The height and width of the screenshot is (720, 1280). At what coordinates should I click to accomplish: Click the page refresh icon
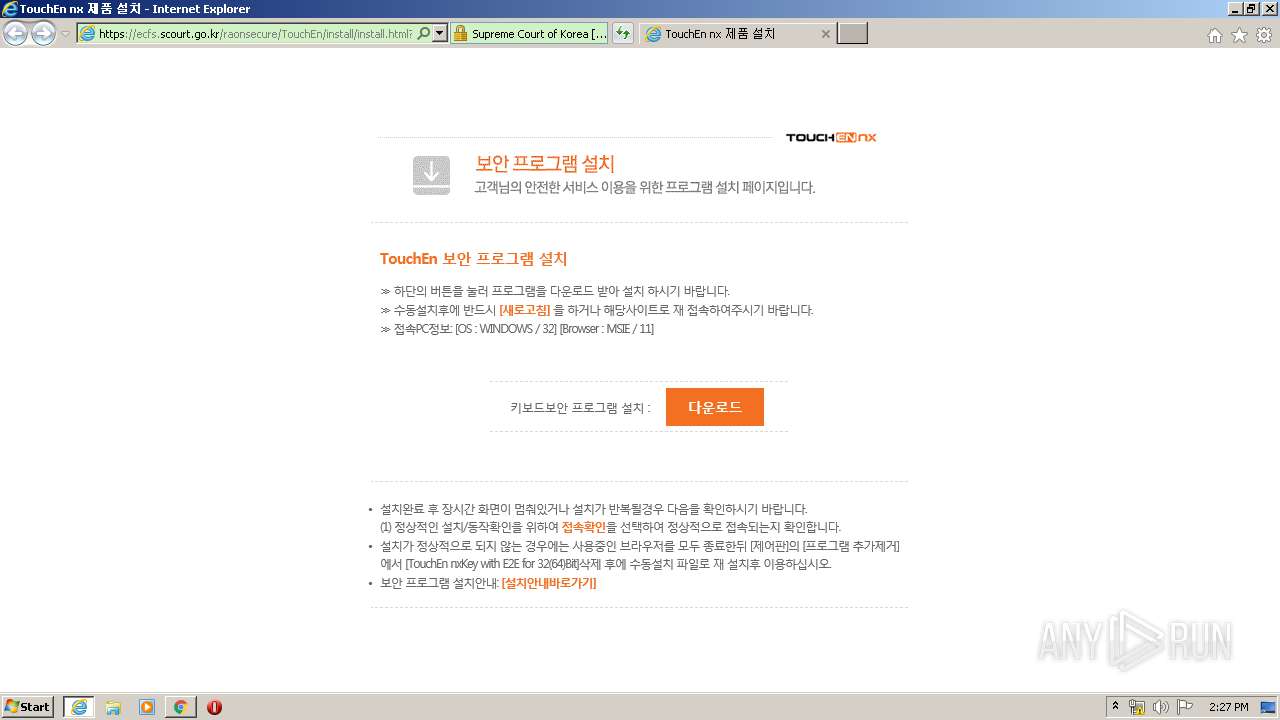coord(623,34)
